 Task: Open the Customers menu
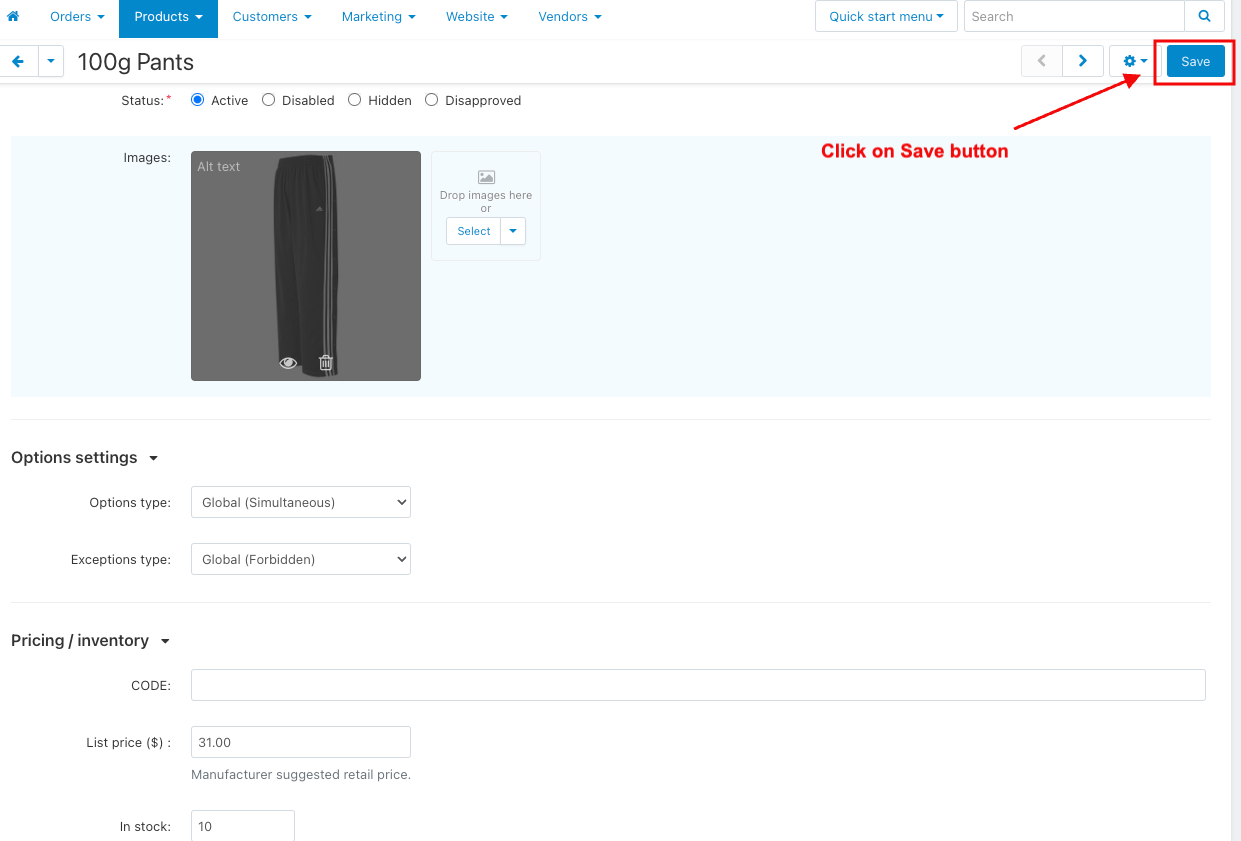pos(272,16)
